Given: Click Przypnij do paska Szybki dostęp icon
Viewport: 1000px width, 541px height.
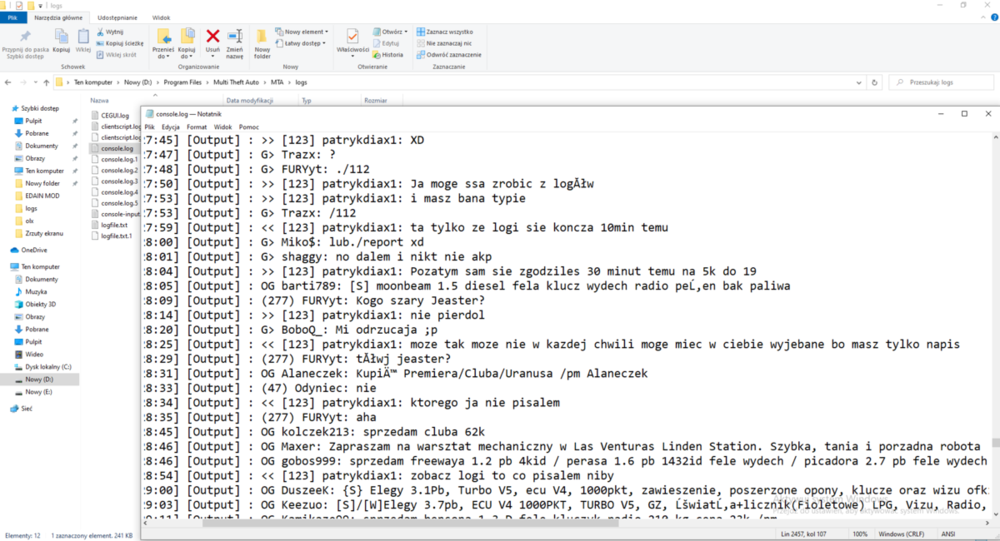Looking at the screenshot, I should [x=26, y=37].
